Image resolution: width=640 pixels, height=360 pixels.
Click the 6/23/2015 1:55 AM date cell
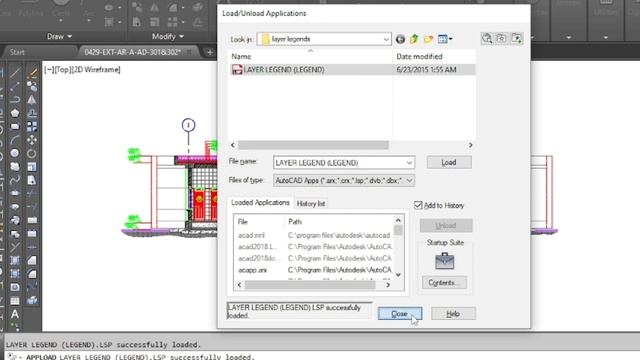click(x=427, y=70)
